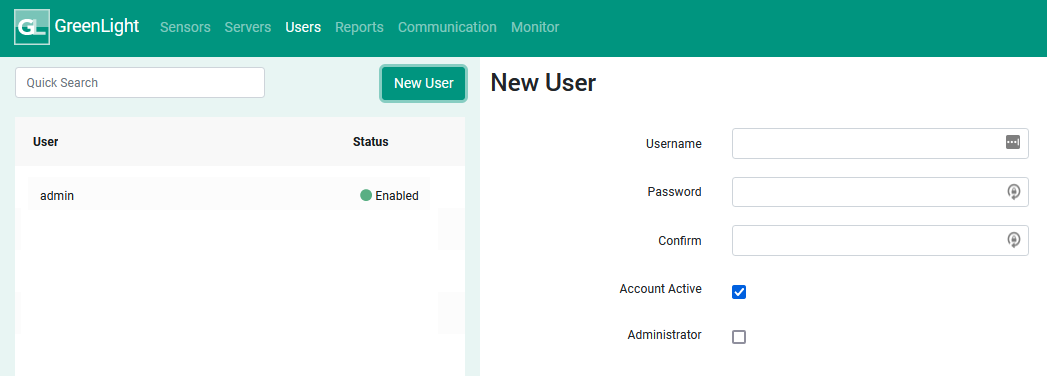Navigate to Communication
1047x376 pixels.
[x=447, y=27]
